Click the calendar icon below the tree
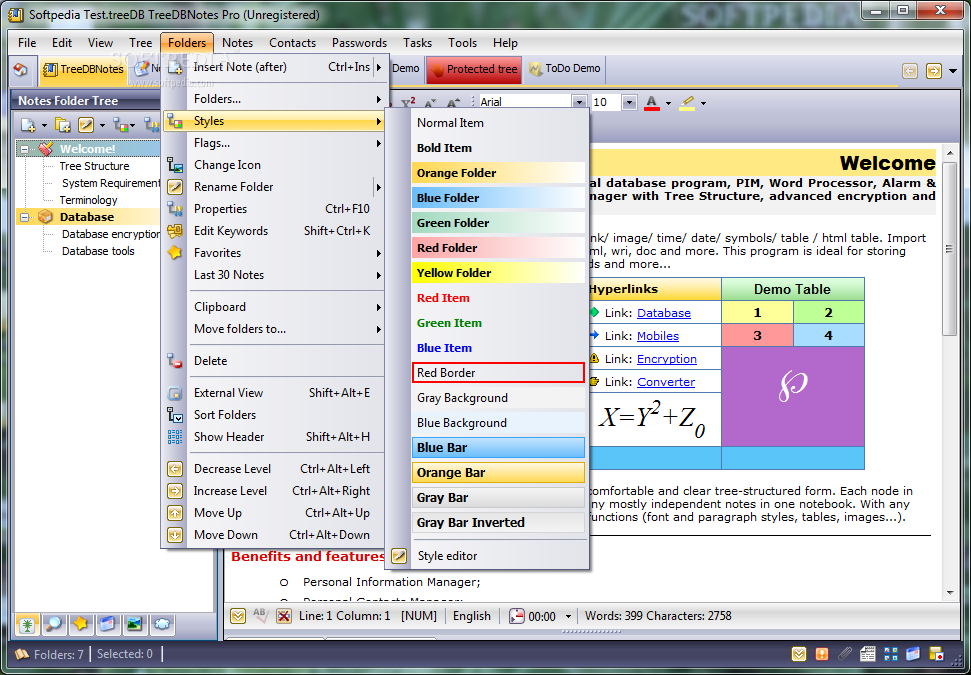This screenshot has width=971, height=675. 107,624
